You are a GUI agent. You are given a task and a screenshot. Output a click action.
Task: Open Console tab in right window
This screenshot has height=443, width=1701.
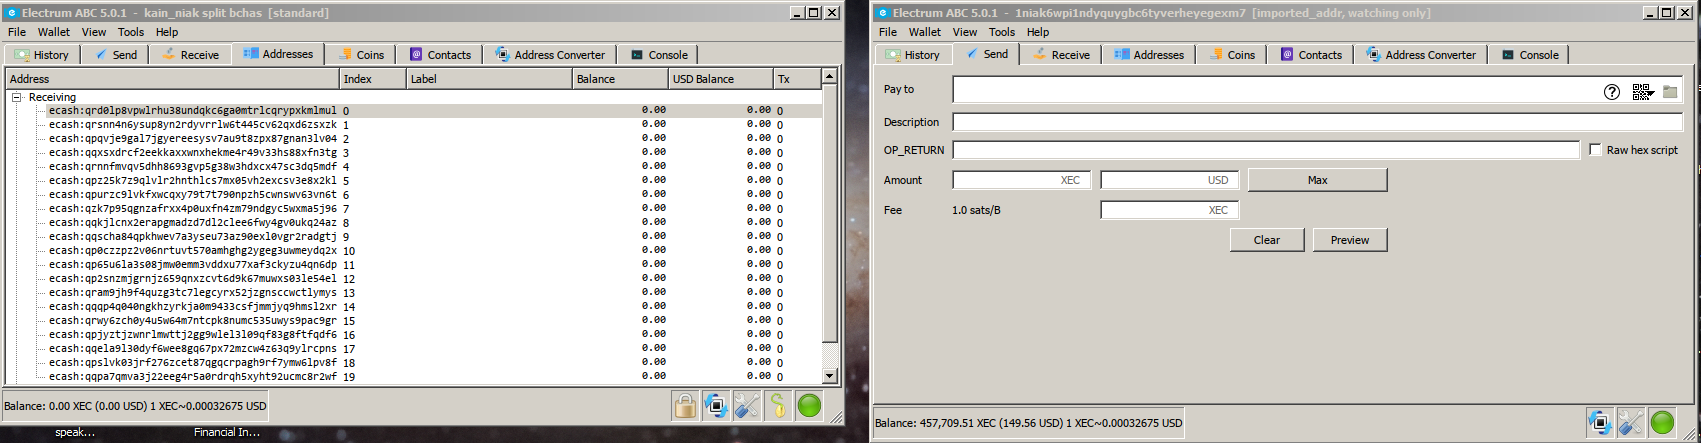pos(1528,55)
